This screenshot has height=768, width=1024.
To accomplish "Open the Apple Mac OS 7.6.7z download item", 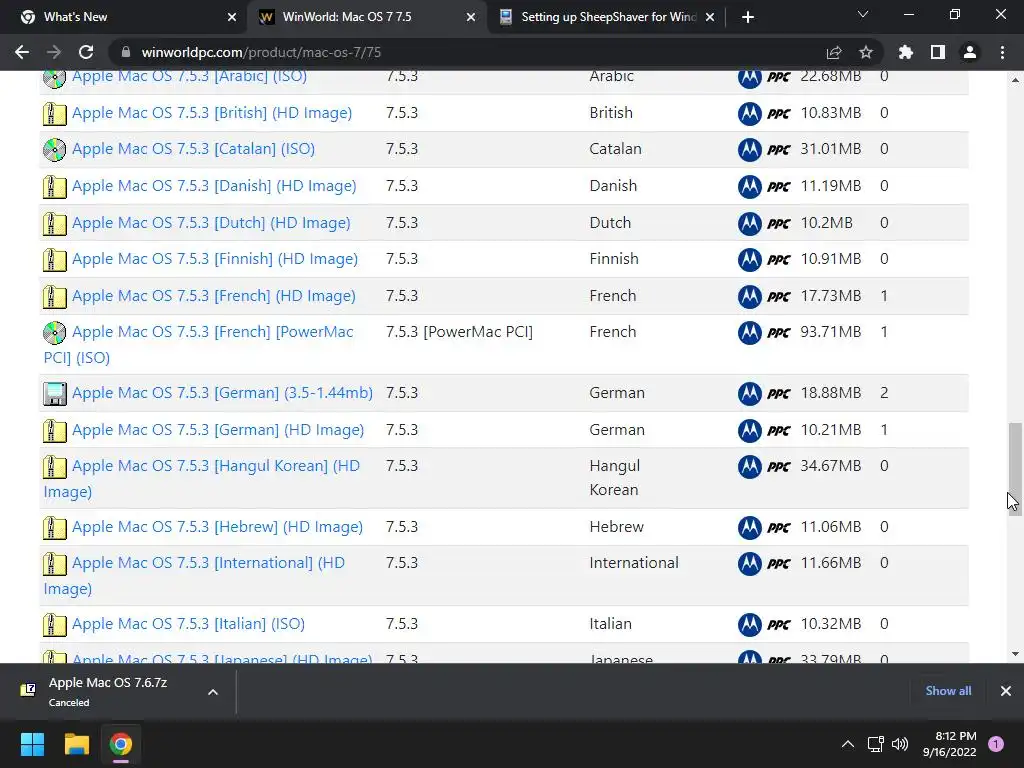I will click(x=108, y=692).
